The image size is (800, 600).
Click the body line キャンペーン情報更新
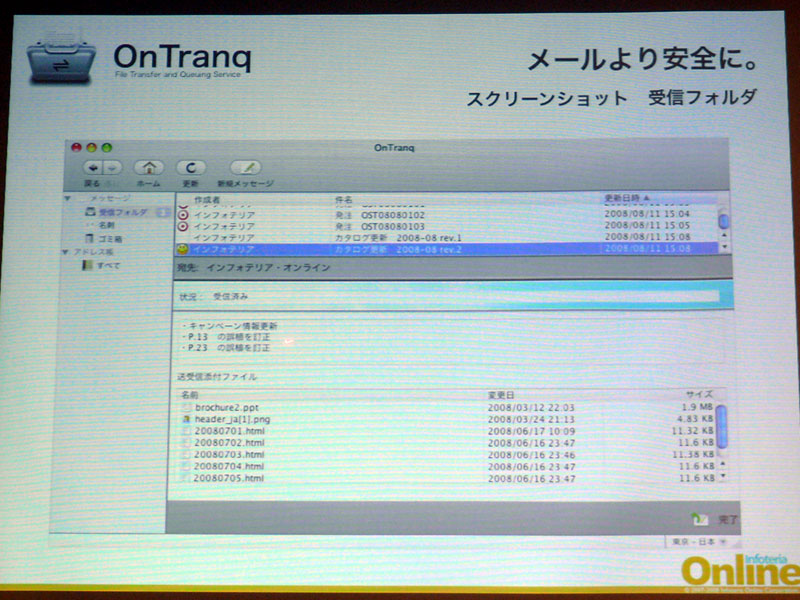(233, 326)
